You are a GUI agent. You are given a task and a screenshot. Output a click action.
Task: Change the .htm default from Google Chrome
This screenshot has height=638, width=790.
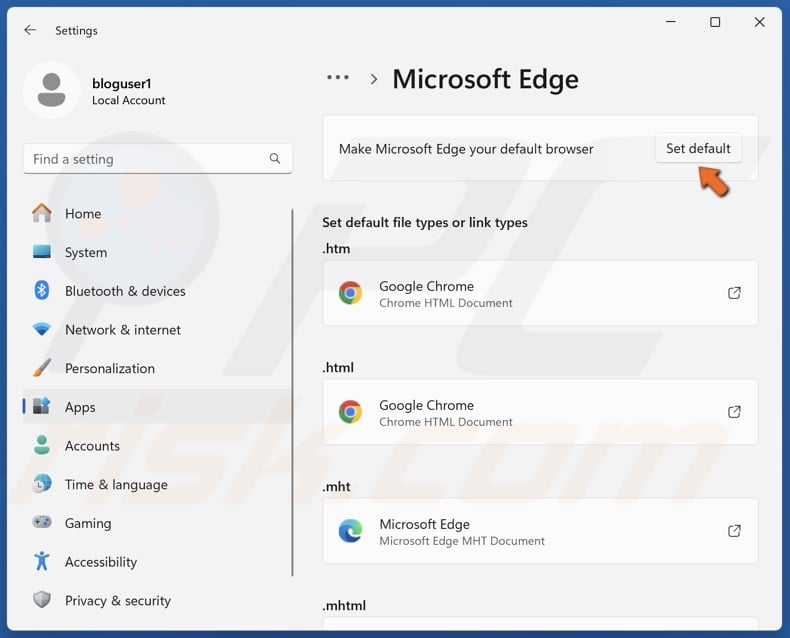pyautogui.click(x=540, y=293)
